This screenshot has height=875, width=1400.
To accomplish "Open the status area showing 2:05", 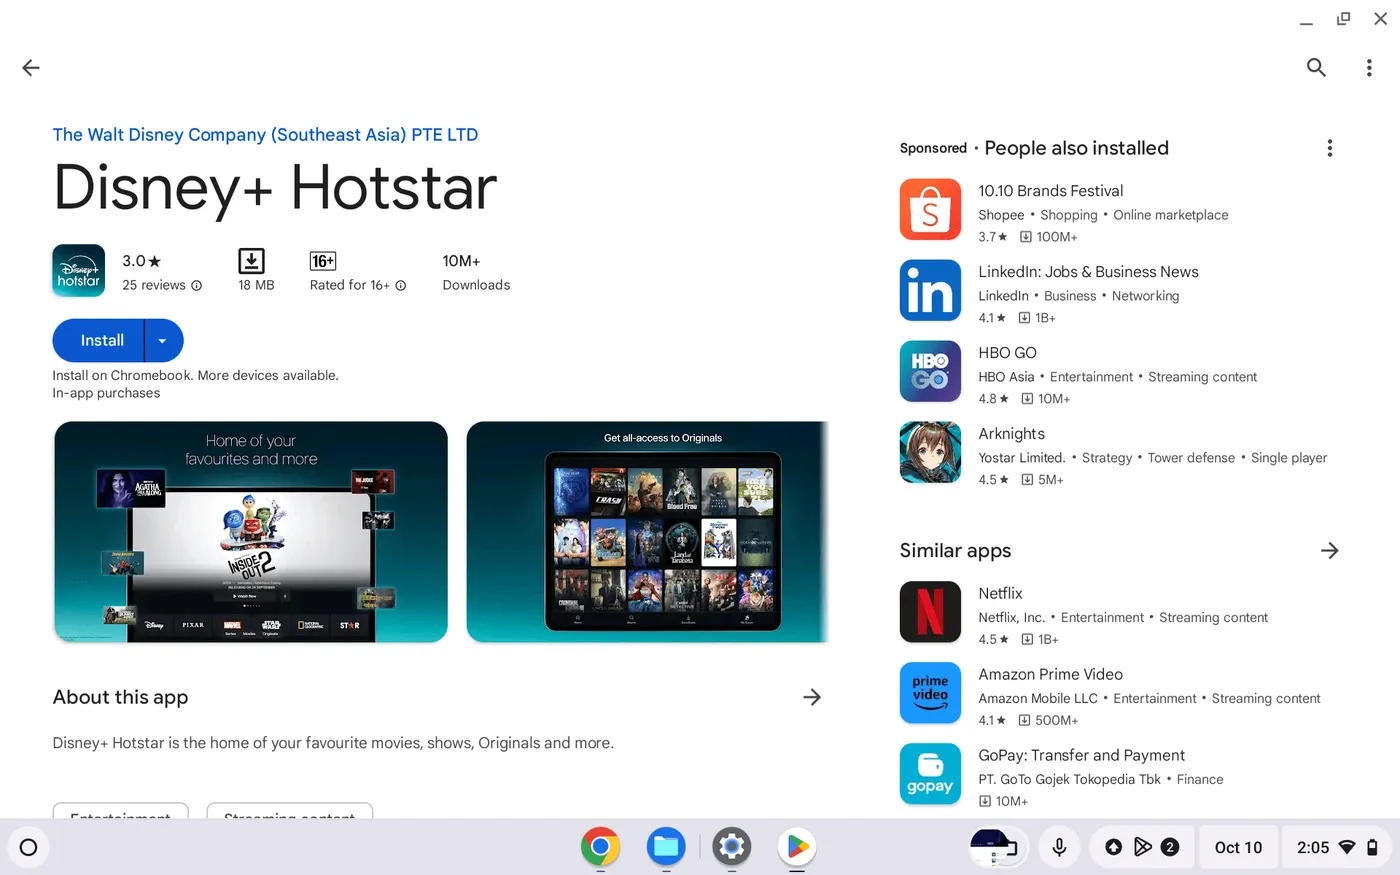I will (1336, 847).
